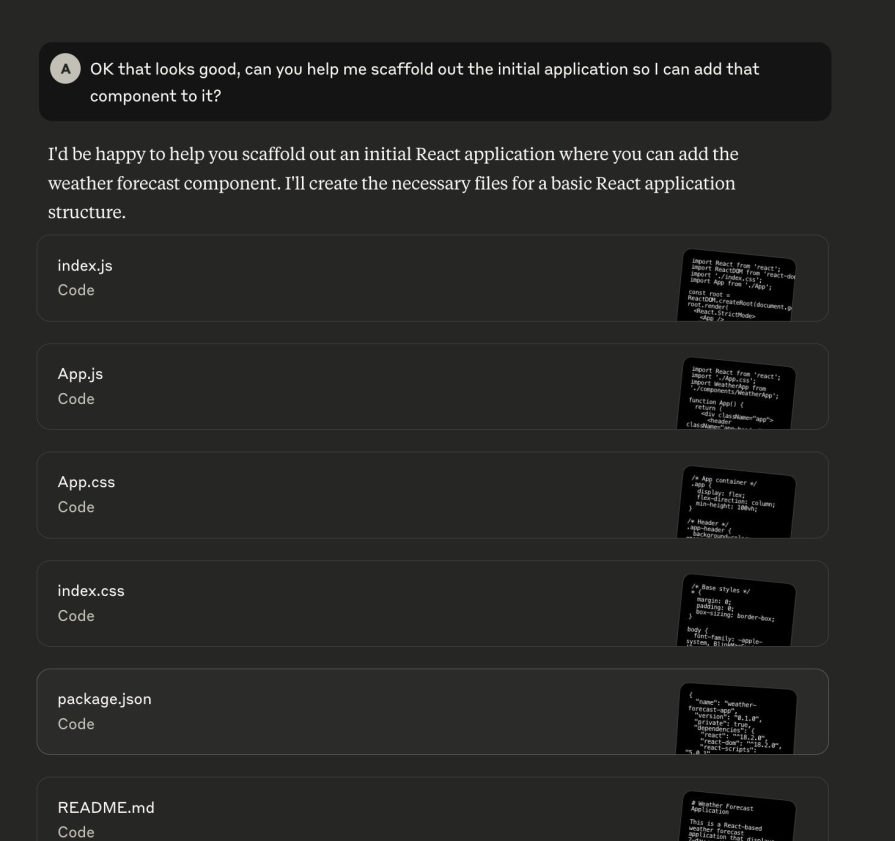Select the App.js artifact title
This screenshot has width=895, height=841.
tap(80, 374)
